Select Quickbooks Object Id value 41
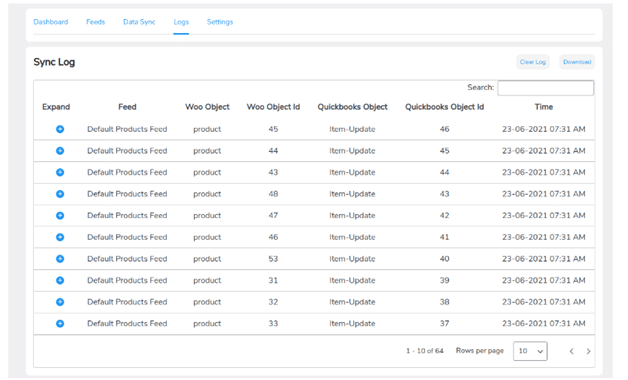 (x=445, y=237)
